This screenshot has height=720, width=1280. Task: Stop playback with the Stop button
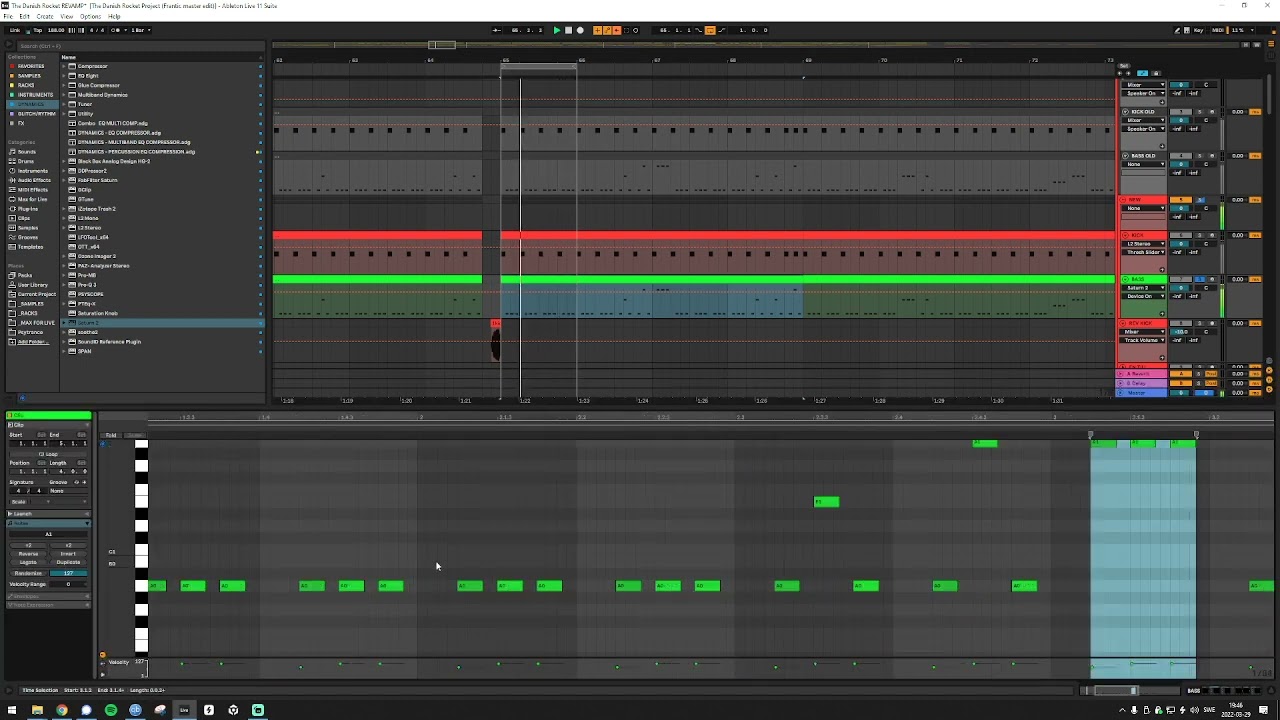[x=568, y=30]
